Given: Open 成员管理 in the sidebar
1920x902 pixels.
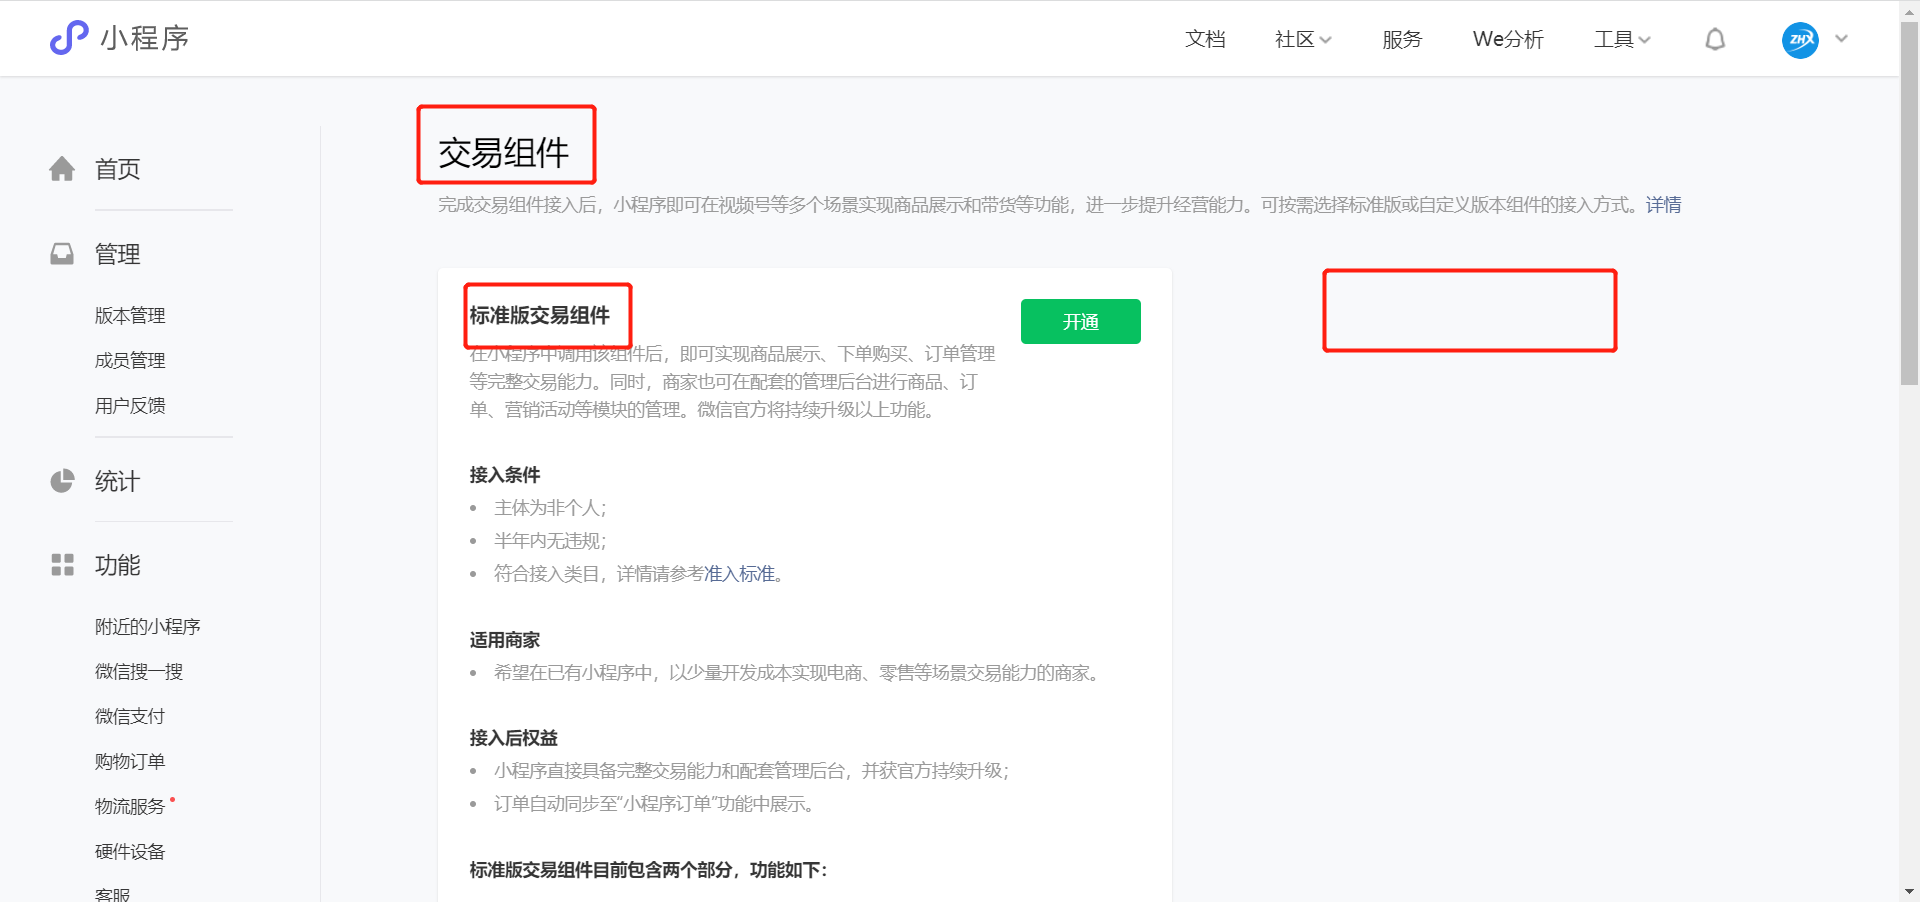Looking at the screenshot, I should click(x=130, y=361).
